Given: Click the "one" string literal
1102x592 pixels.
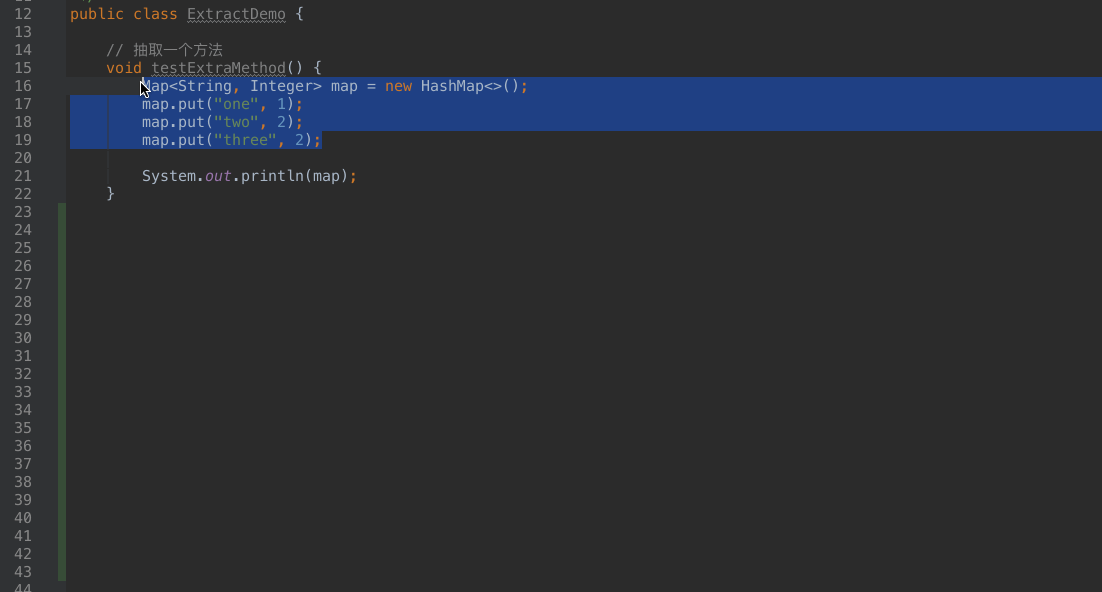Looking at the screenshot, I should tap(236, 104).
